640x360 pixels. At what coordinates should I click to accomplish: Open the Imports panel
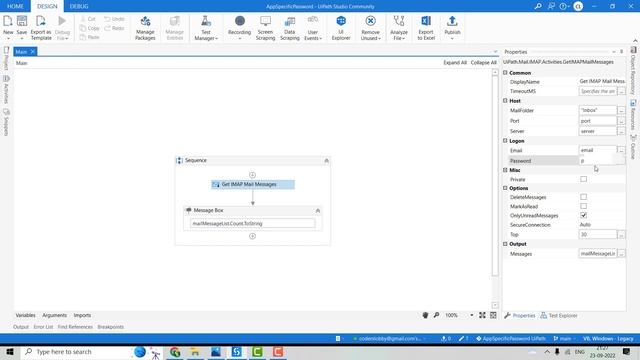click(82, 315)
